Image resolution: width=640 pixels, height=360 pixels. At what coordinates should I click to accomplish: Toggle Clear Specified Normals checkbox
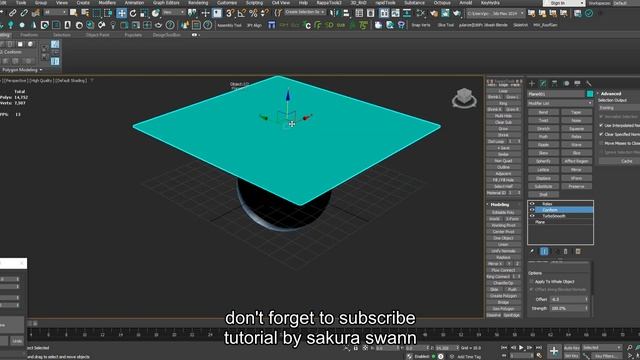(601, 134)
